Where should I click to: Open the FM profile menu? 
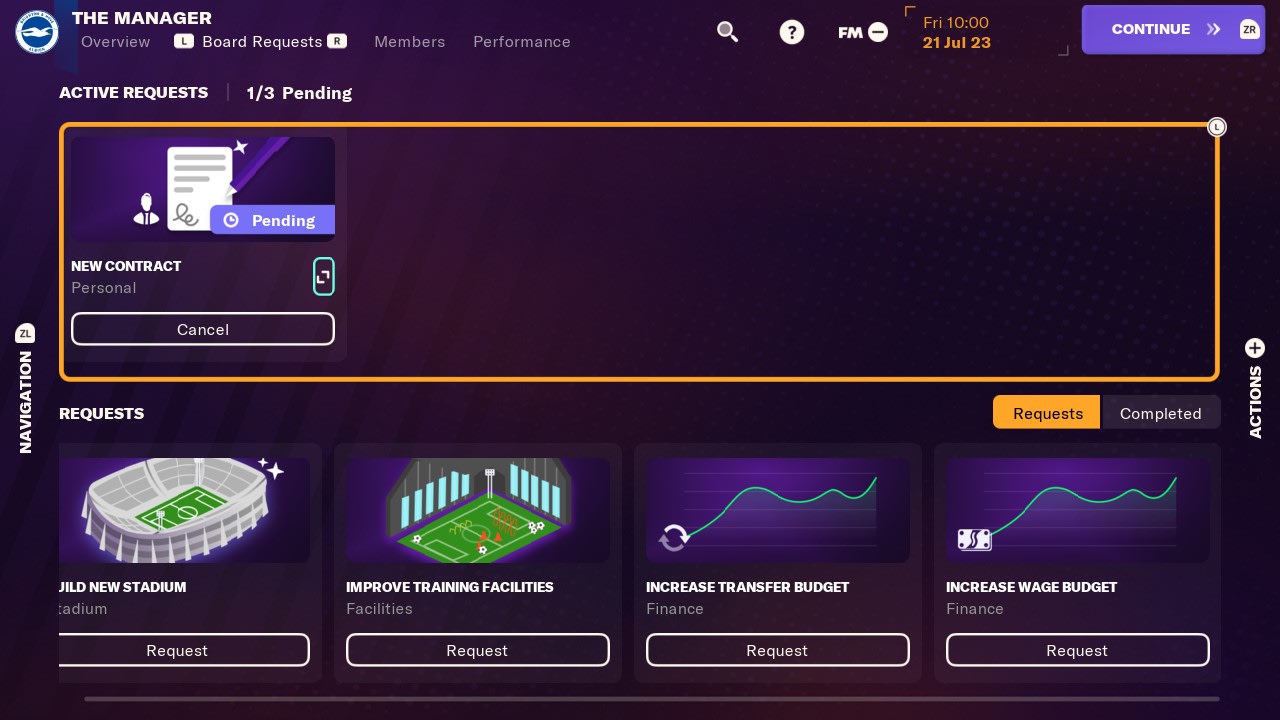coord(861,32)
